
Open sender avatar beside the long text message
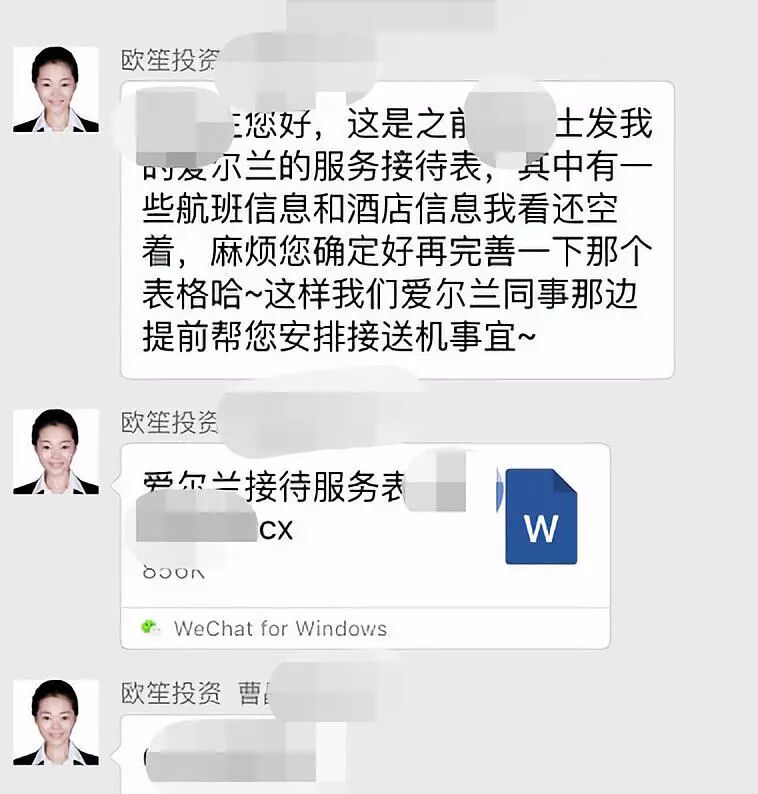(x=56, y=89)
